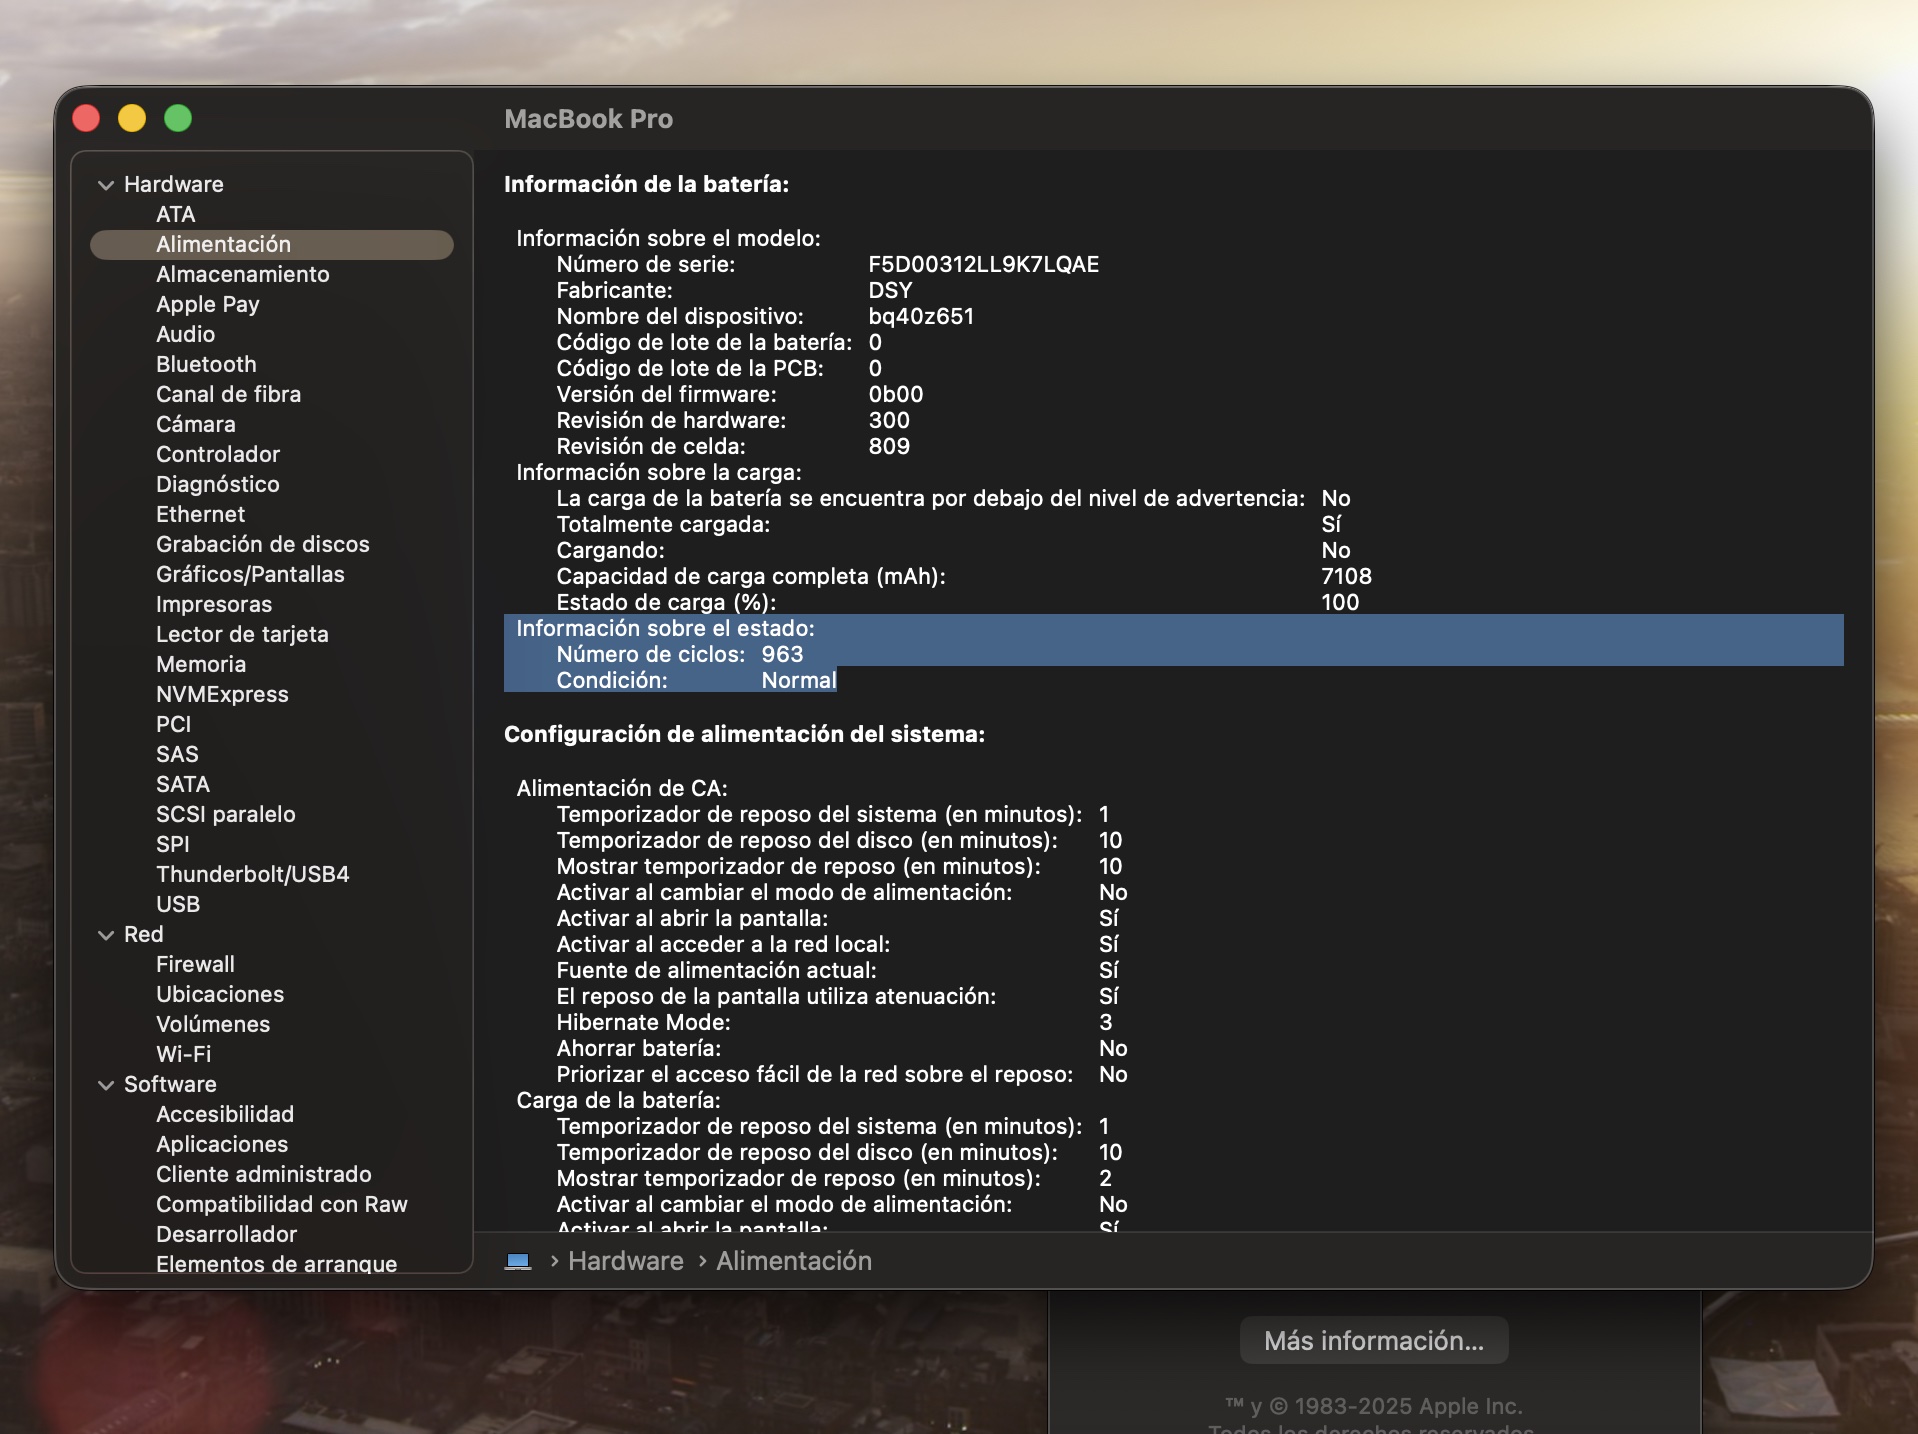The image size is (1918, 1434).
Task: Select Bluetooth in the sidebar
Action: tap(206, 364)
